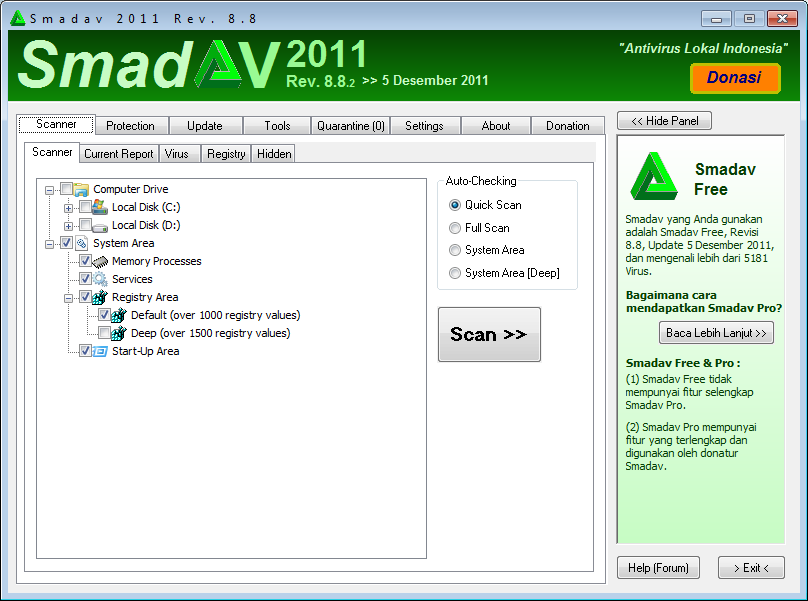Select the Memory Processes tree label
The height and width of the screenshot is (601, 808).
(x=157, y=261)
